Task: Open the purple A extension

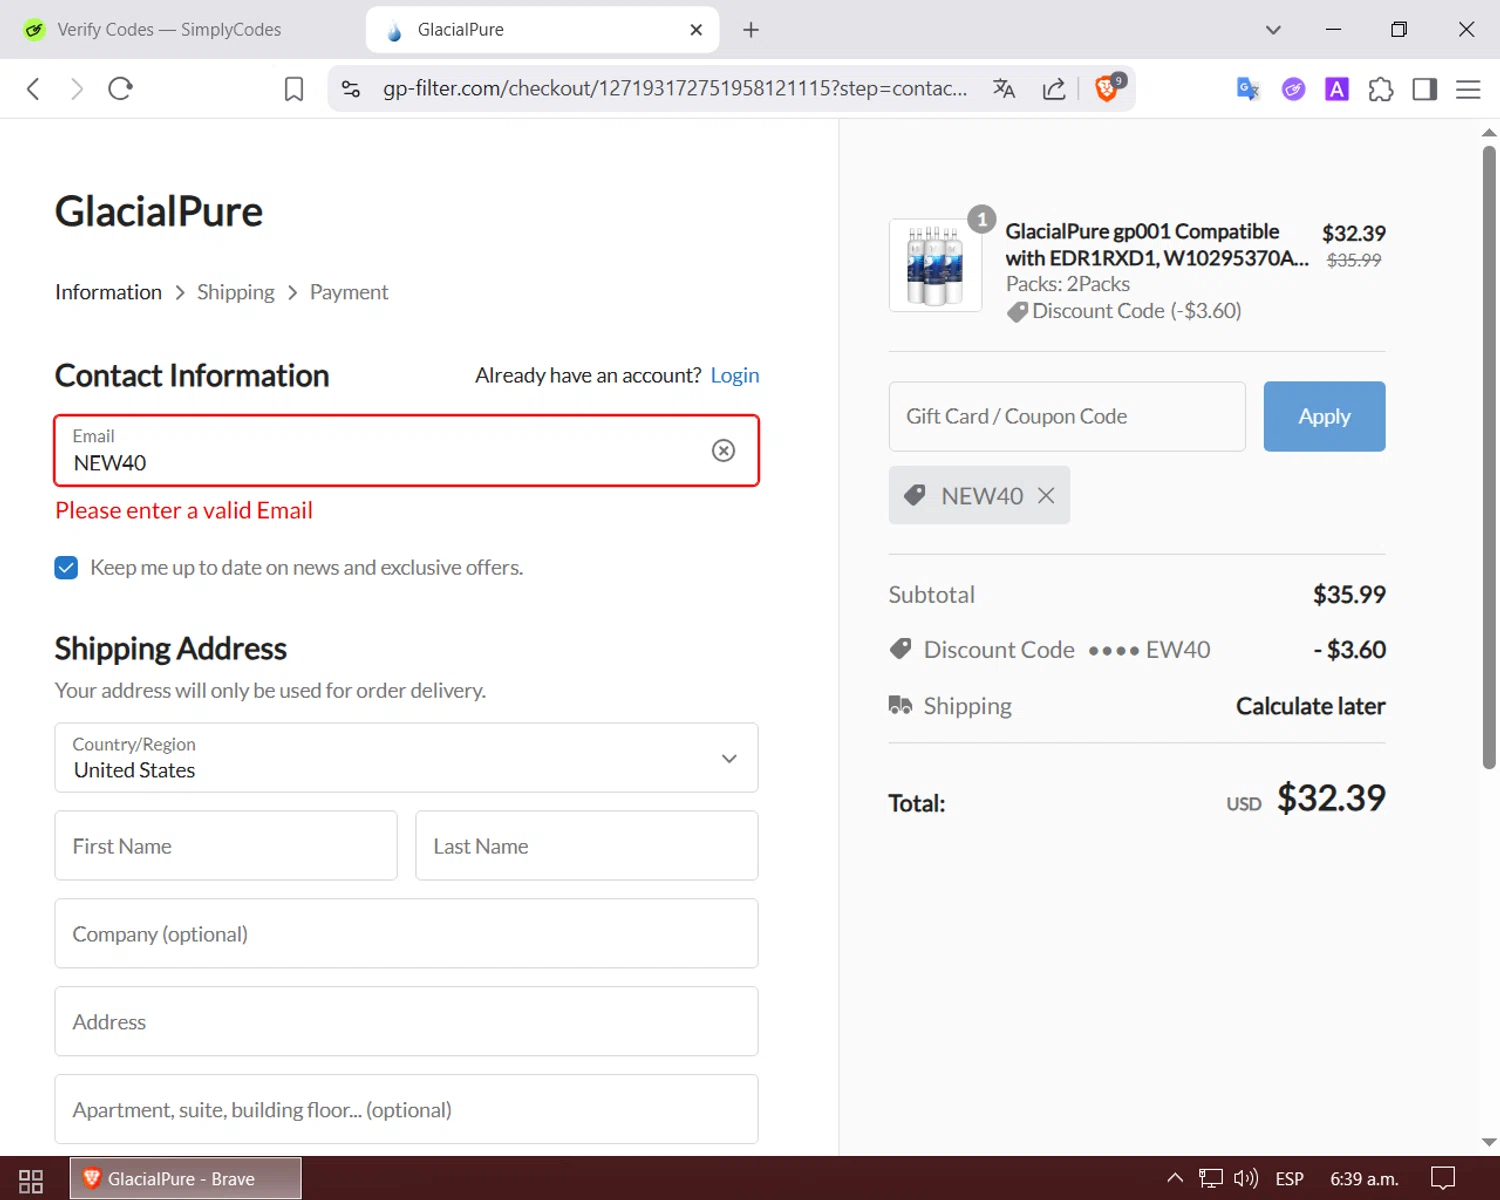Action: 1337,89
